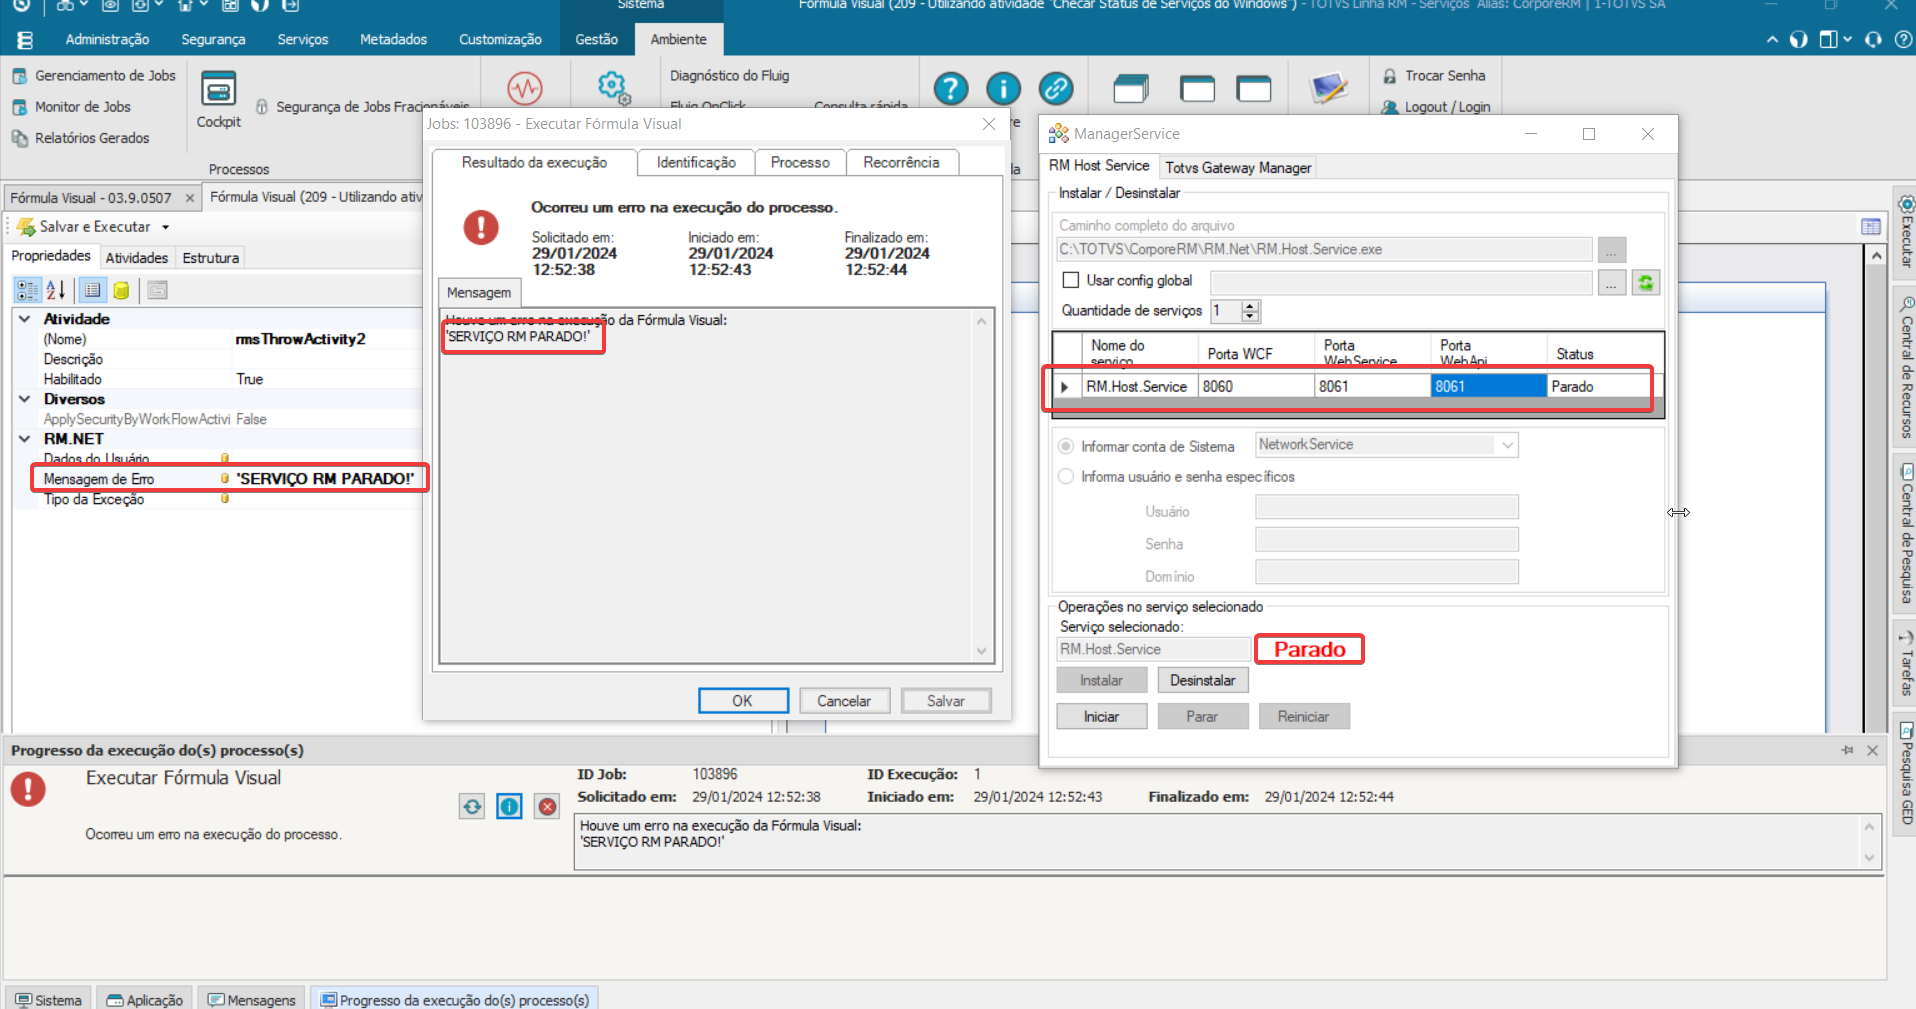Click the Reiniciar button
Image resolution: width=1916 pixels, height=1009 pixels.
pyautogui.click(x=1303, y=717)
